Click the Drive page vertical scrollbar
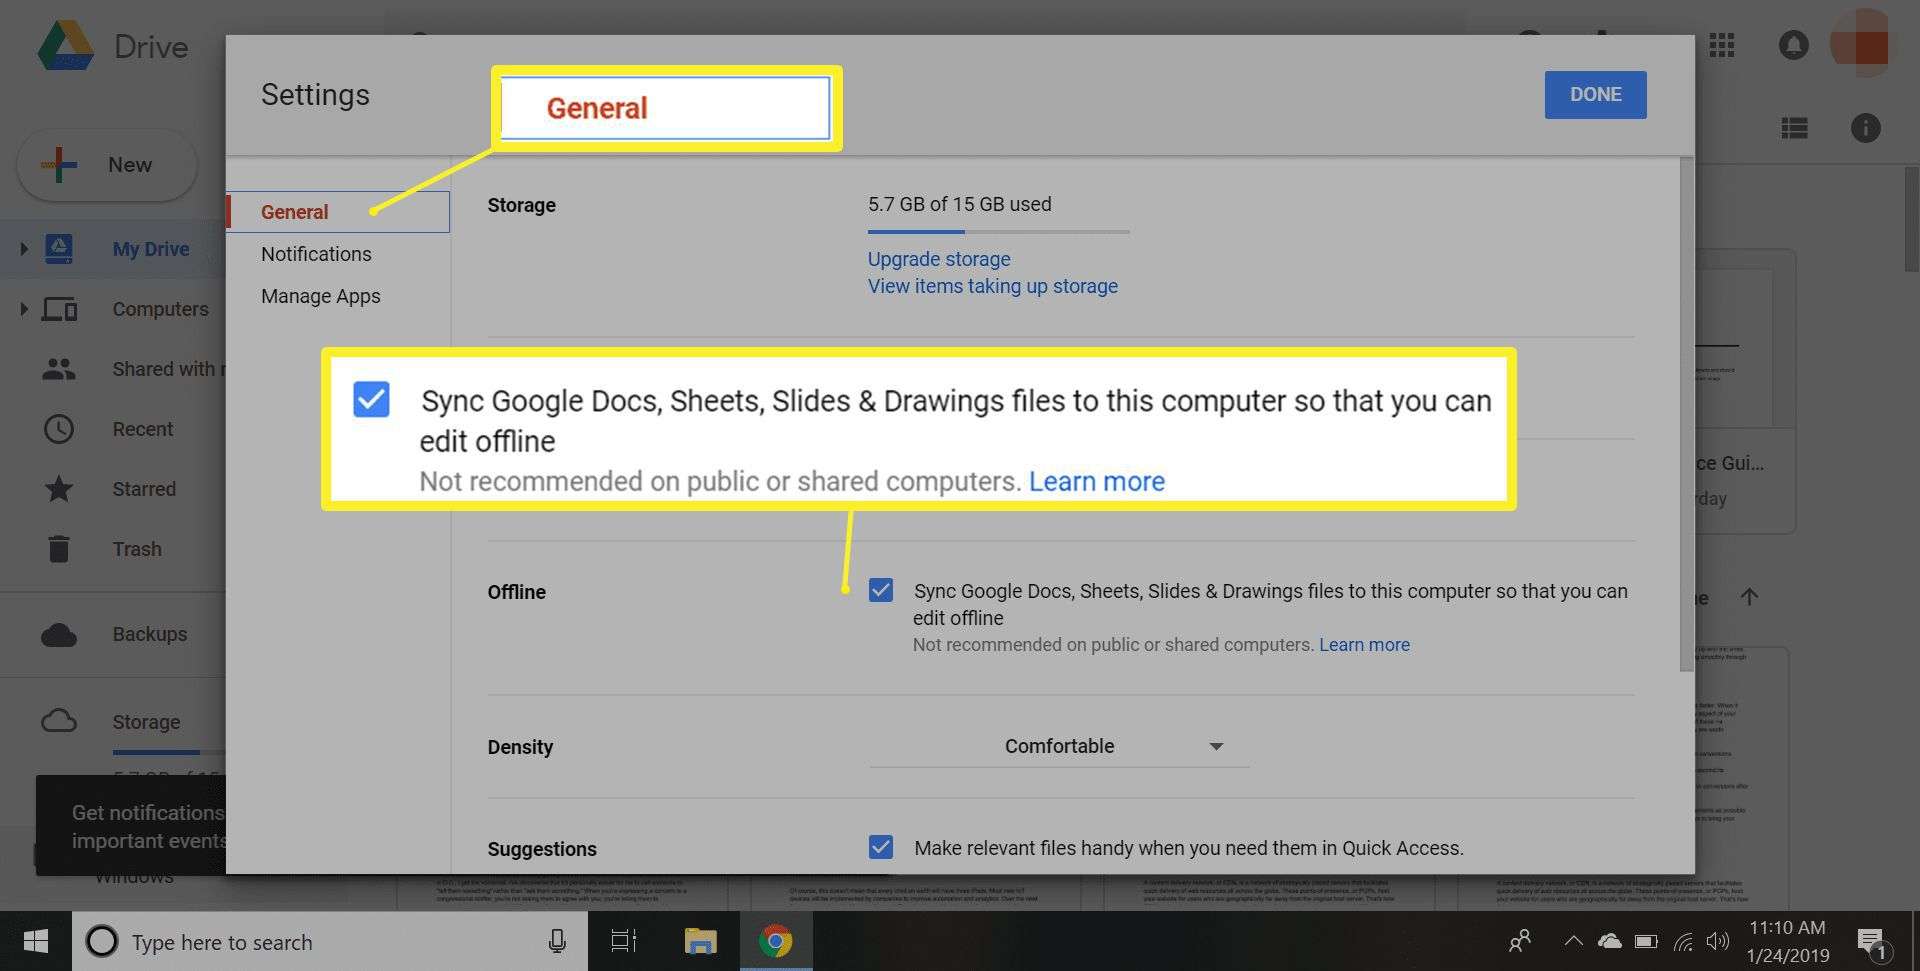Screen dimensions: 1920x971 [1911, 220]
